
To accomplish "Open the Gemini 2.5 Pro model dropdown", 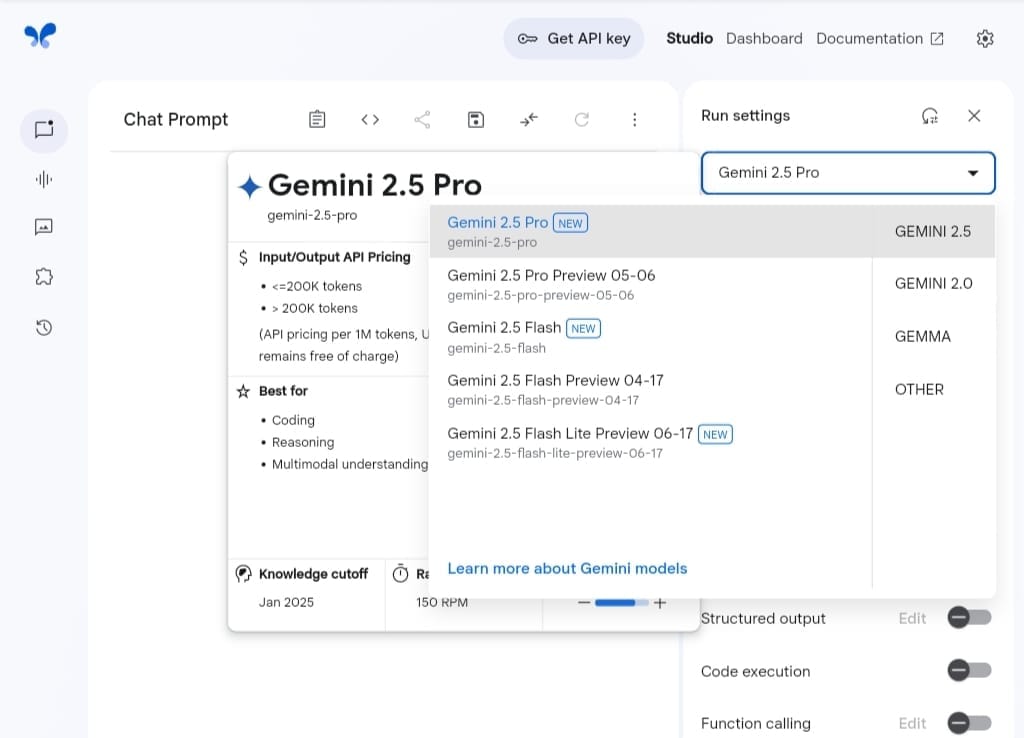I will click(x=848, y=173).
